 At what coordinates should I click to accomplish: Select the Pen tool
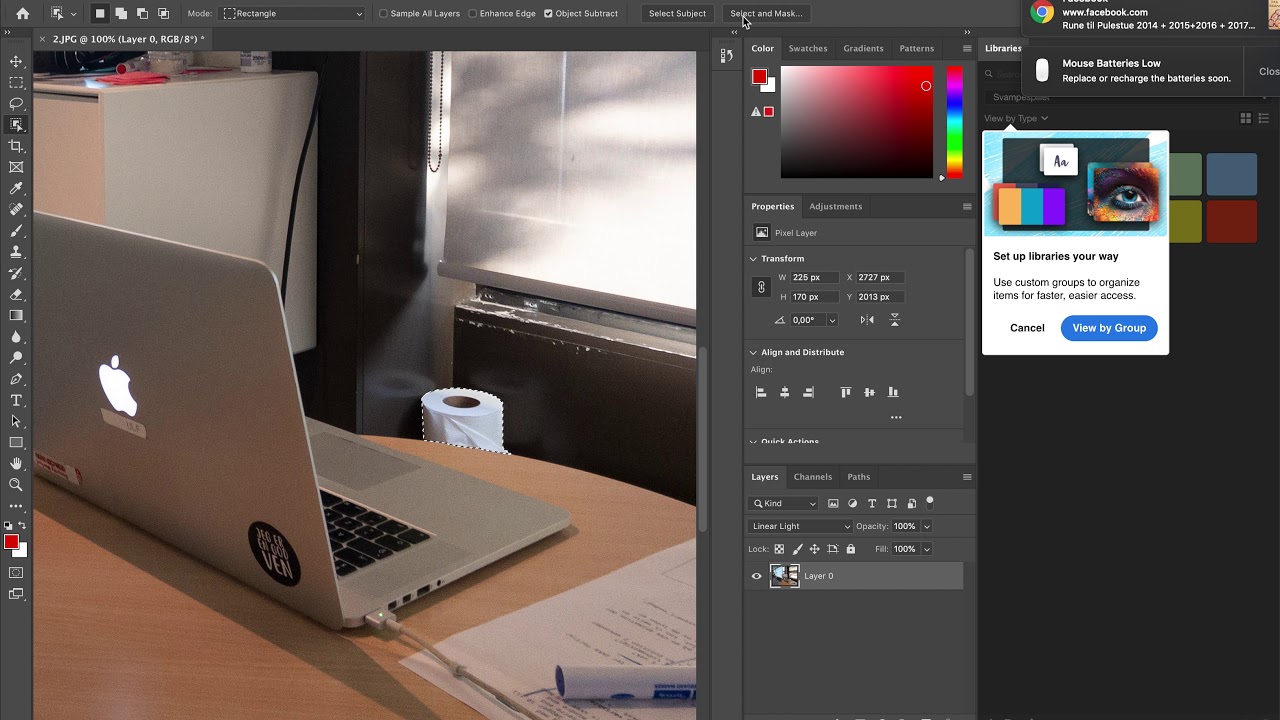[x=16, y=379]
